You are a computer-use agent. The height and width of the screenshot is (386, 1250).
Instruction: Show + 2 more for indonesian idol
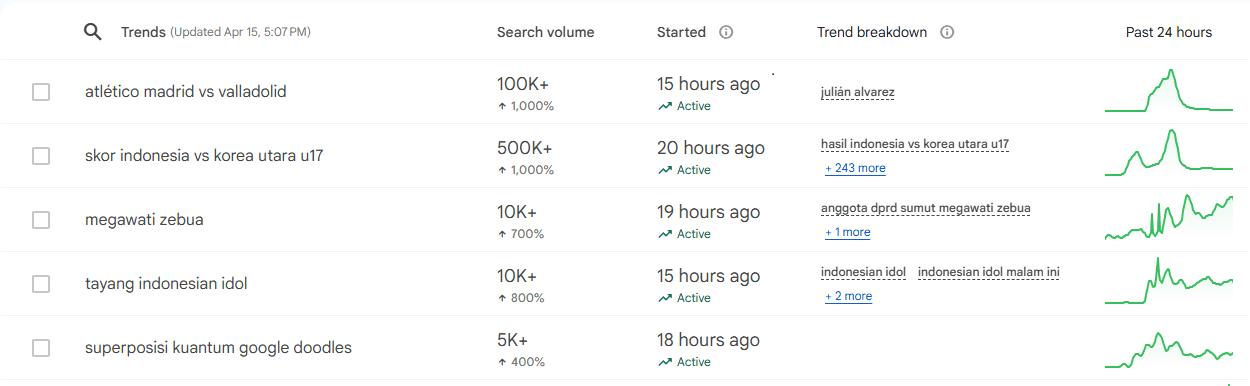click(x=848, y=296)
